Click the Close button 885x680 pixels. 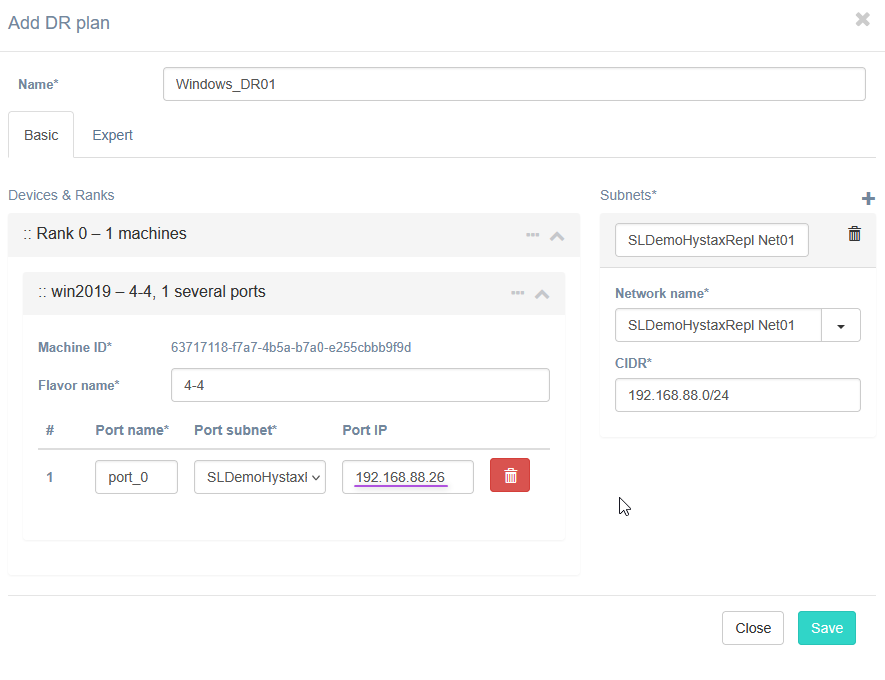tap(752, 628)
